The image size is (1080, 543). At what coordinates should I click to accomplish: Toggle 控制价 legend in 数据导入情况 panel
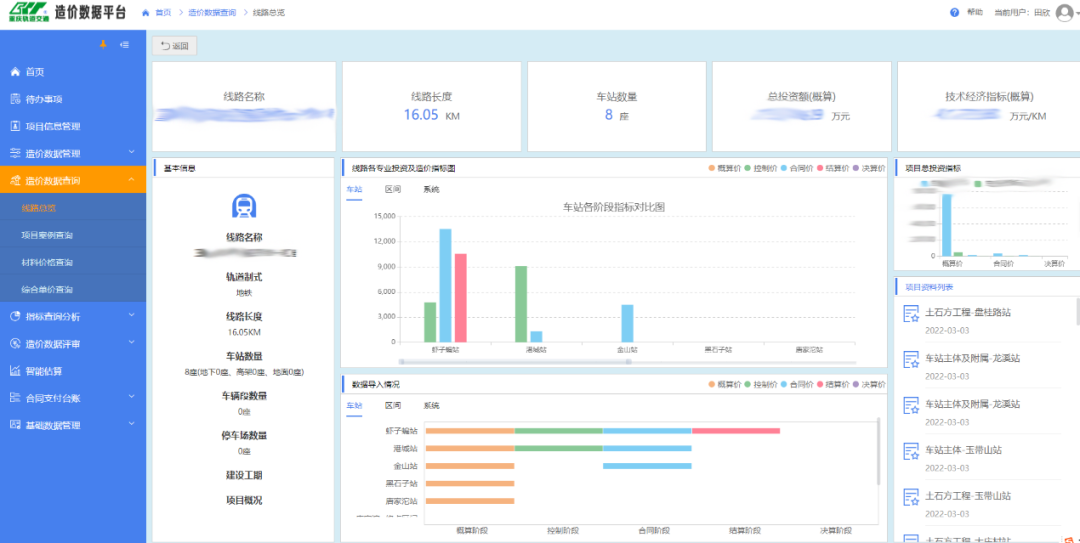click(x=760, y=384)
